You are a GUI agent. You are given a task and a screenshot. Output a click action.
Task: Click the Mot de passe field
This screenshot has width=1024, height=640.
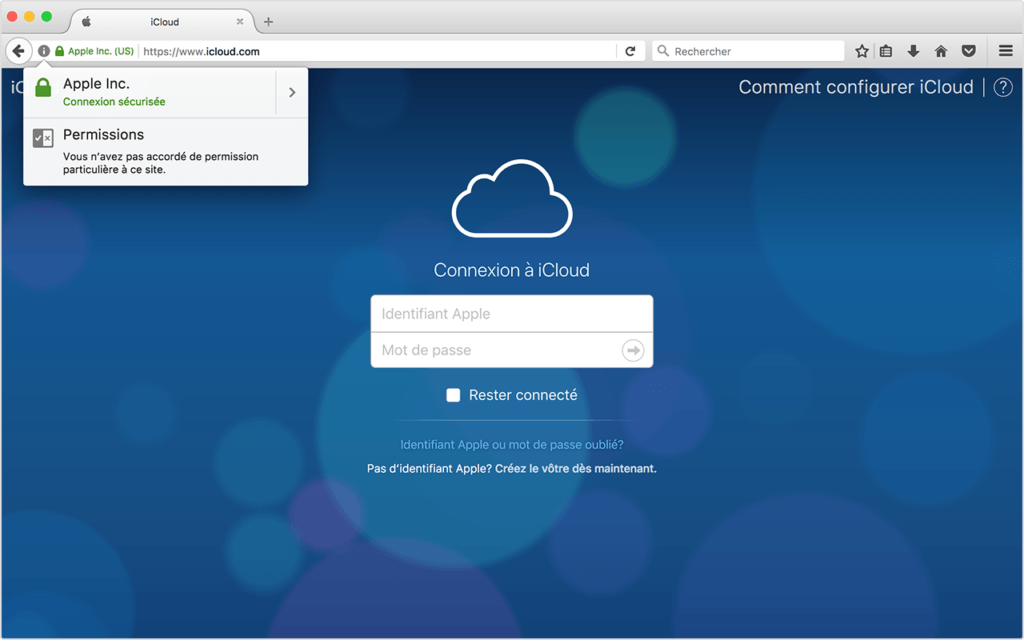pyautogui.click(x=511, y=350)
